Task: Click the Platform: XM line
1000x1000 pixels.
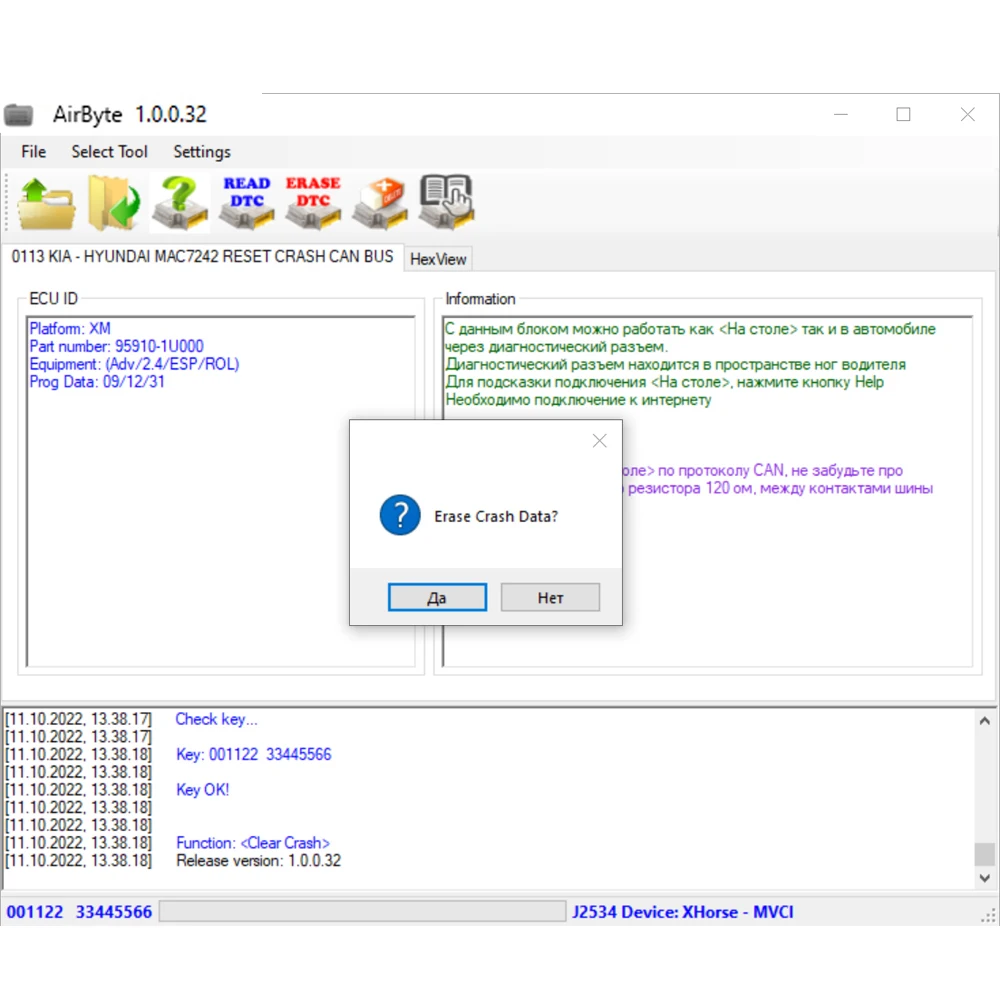Action: click(x=70, y=328)
